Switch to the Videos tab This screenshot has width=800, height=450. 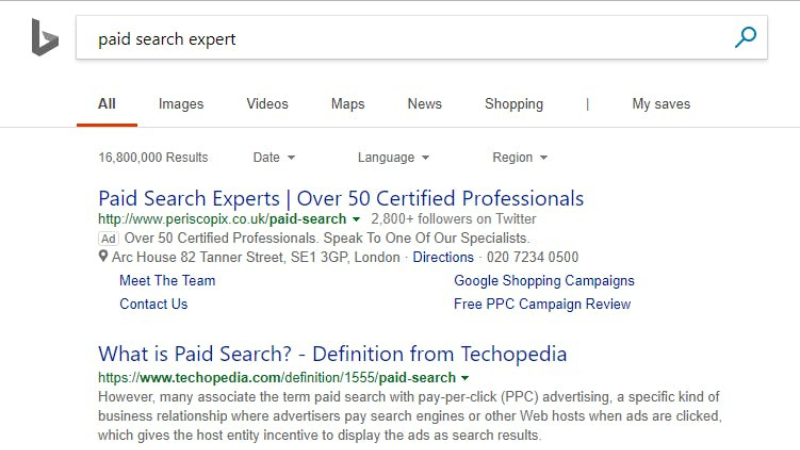click(x=267, y=104)
